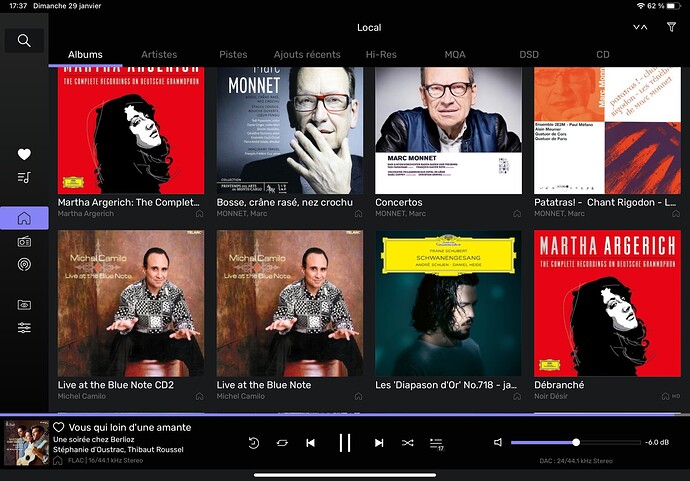Open Bosse, crâne rasé, nez crochu cover

point(290,131)
